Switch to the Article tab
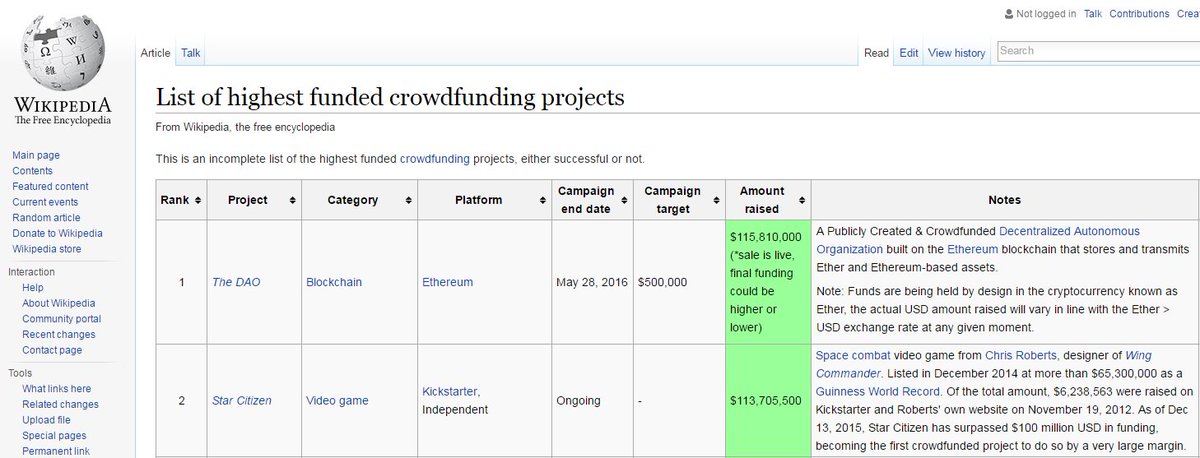Image resolution: width=1200 pixels, height=458 pixels. (x=155, y=52)
